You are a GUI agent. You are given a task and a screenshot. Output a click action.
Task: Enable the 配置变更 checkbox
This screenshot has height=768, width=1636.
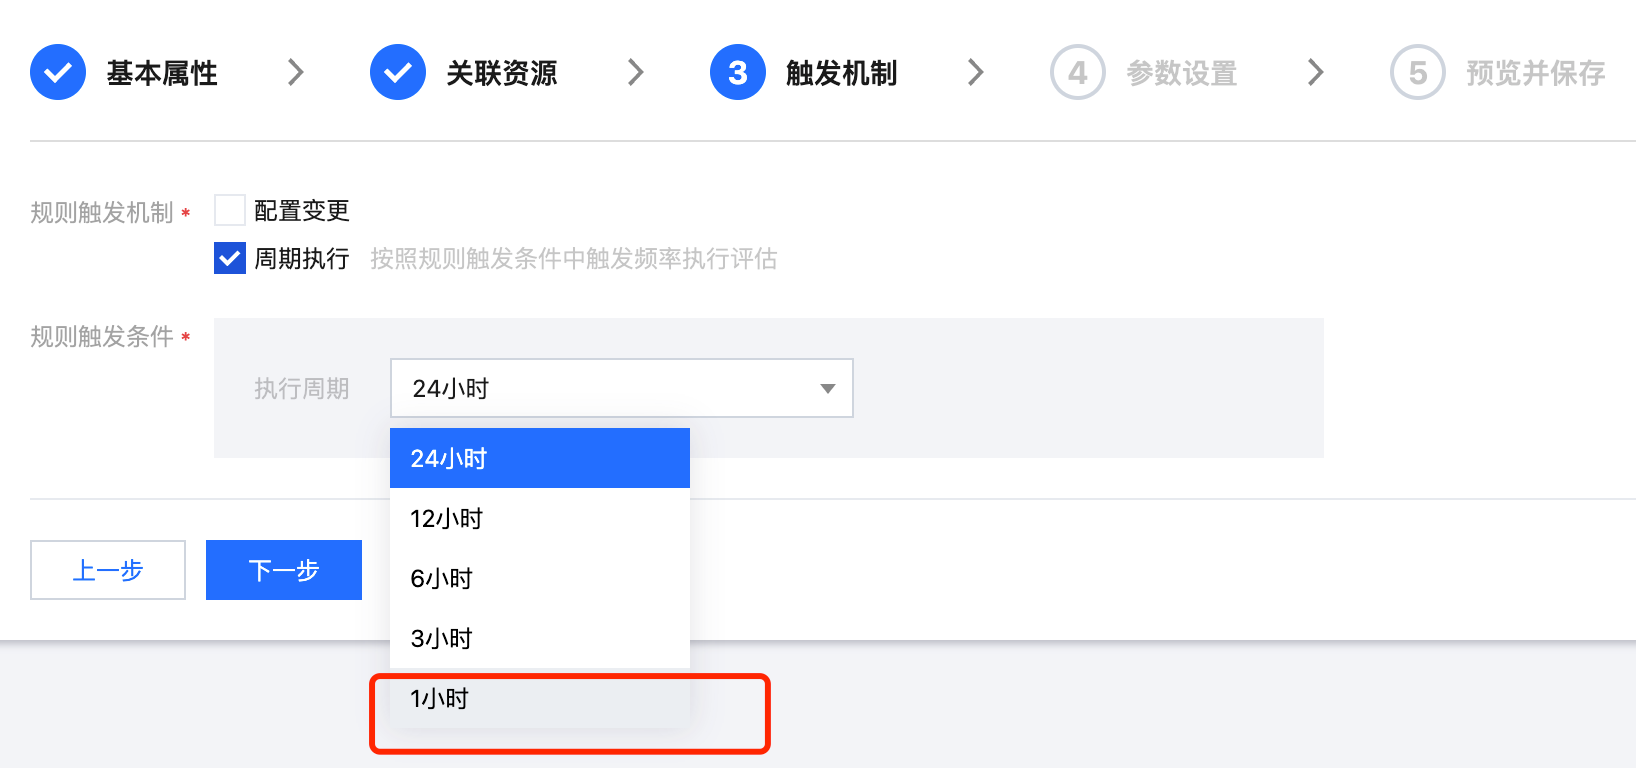pyautogui.click(x=230, y=210)
